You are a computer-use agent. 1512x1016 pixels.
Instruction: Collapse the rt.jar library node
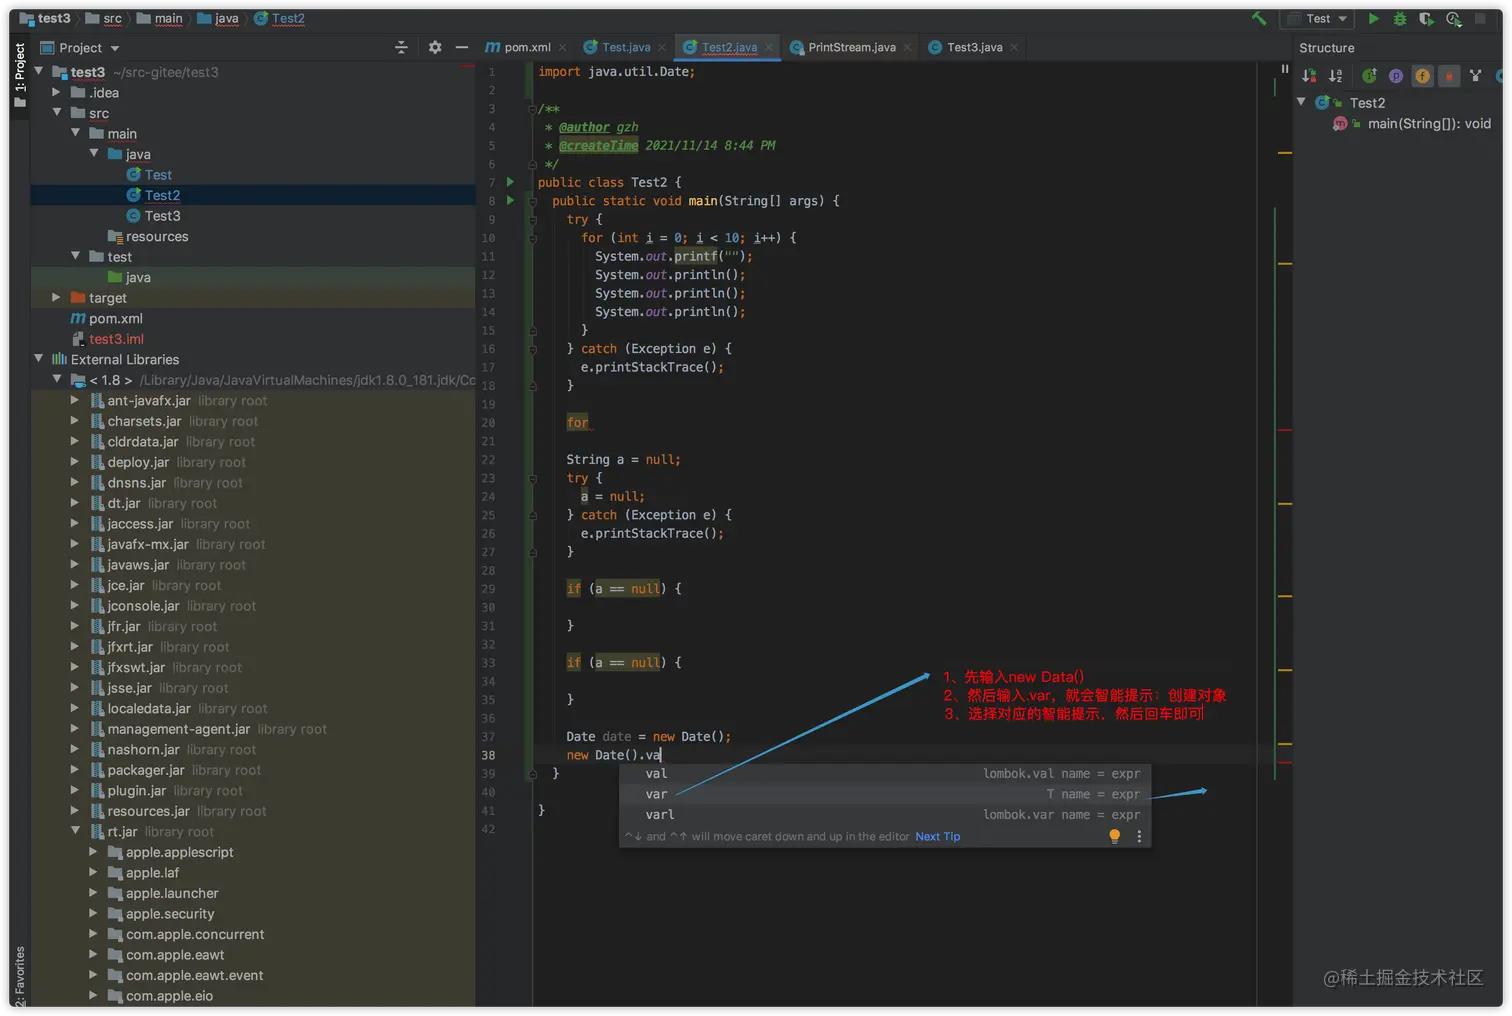coord(75,830)
